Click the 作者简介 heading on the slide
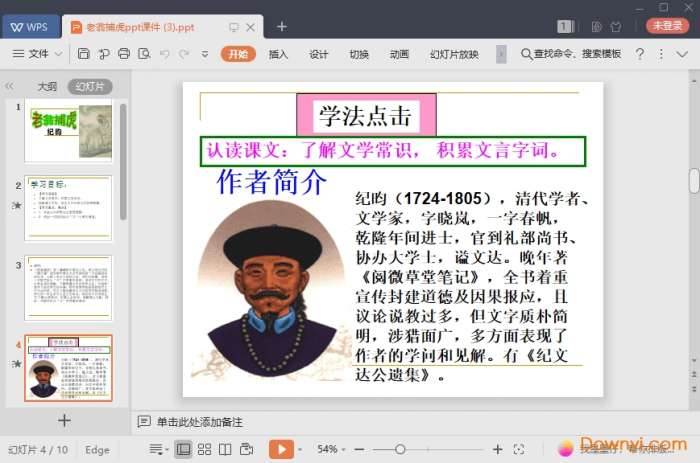700x463 pixels. [x=271, y=182]
